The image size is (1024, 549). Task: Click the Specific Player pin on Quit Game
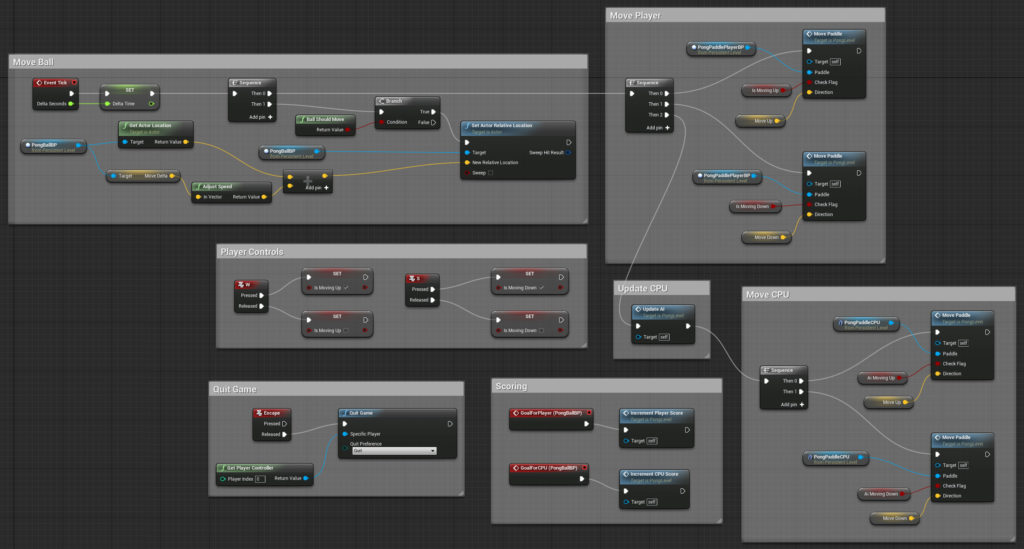point(345,434)
